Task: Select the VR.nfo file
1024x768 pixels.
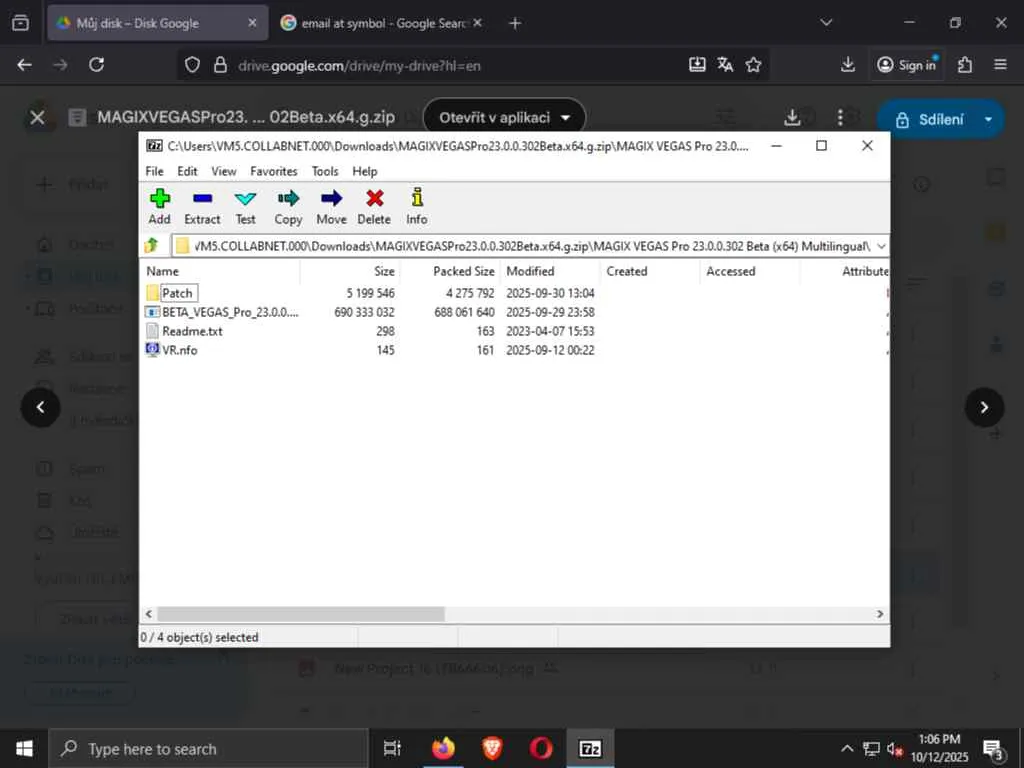Action: [172, 350]
